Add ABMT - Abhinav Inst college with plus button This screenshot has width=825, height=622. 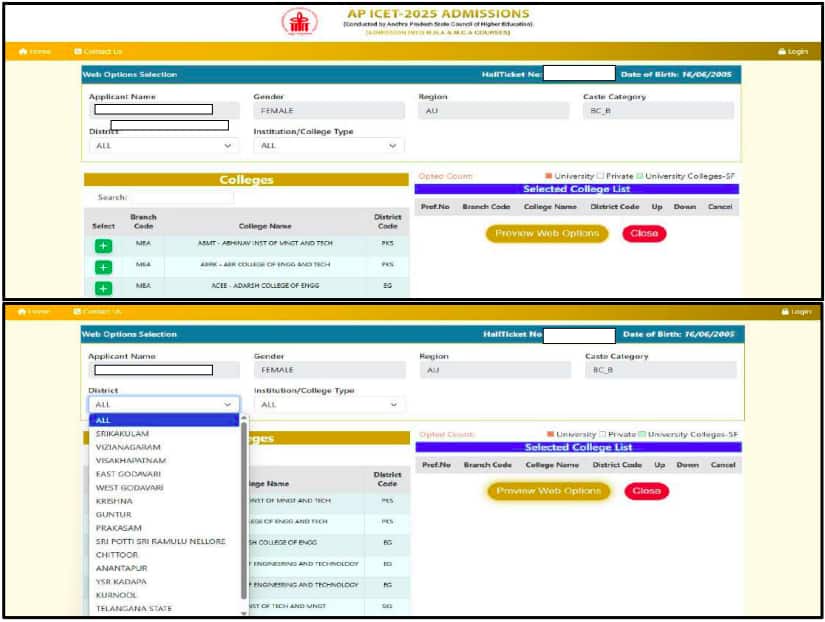(x=103, y=246)
